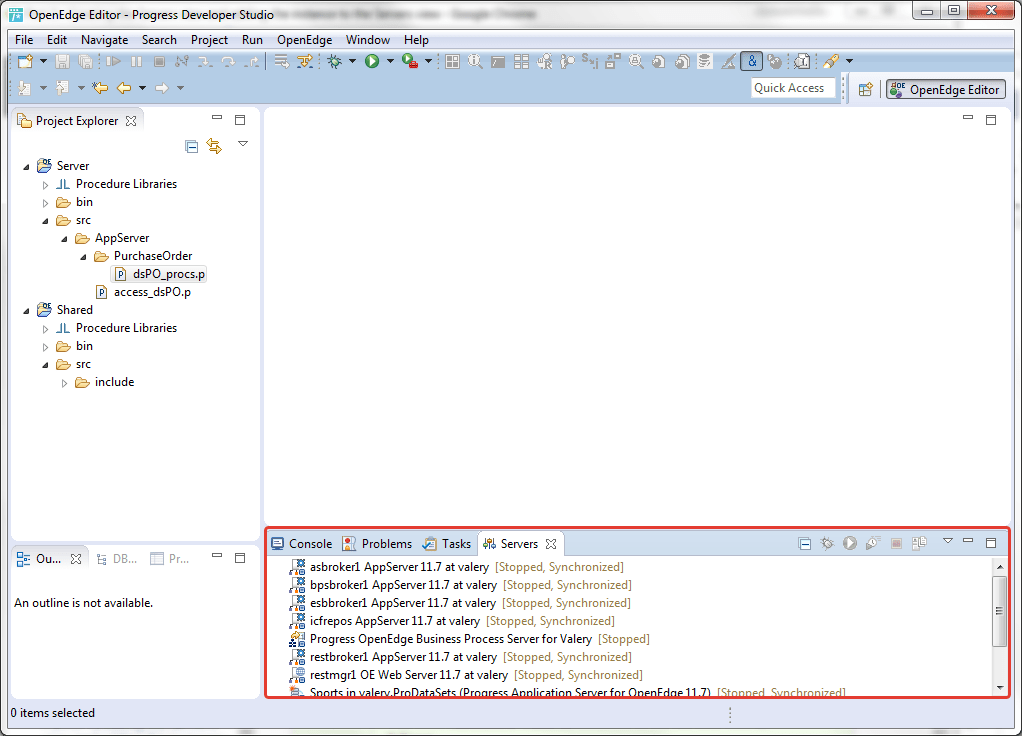Image resolution: width=1022 pixels, height=736 pixels.
Task: Click Collapse All in Servers view
Action: 805,543
